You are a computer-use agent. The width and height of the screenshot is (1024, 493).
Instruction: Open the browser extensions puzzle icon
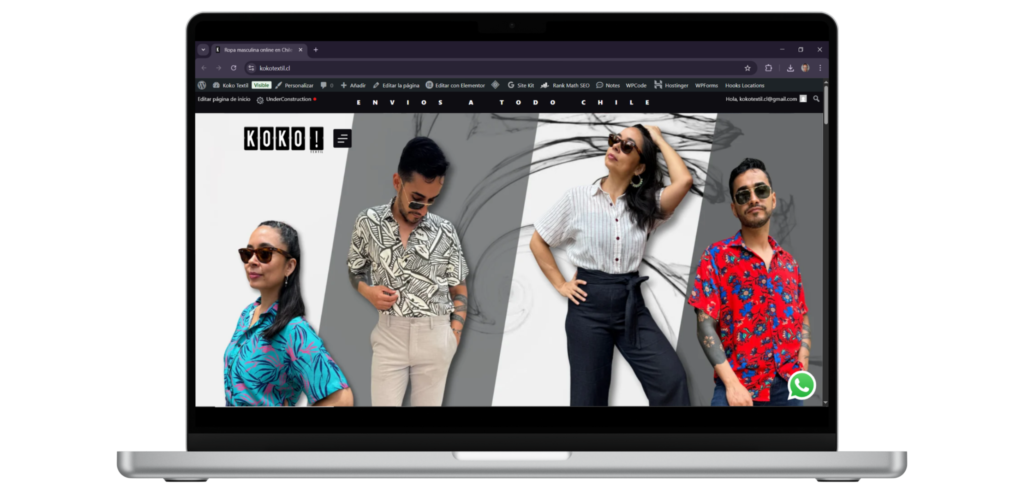[x=769, y=68]
